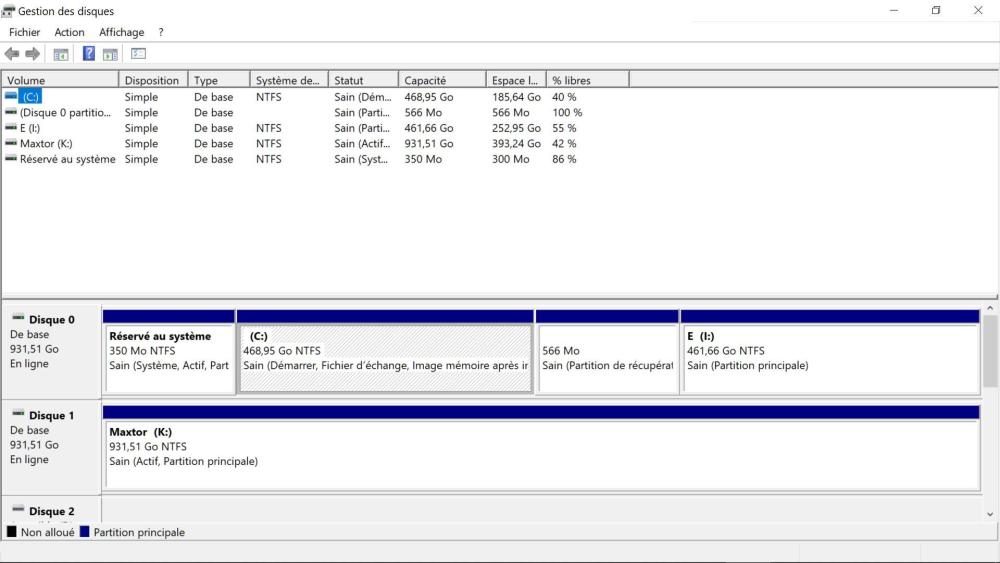Screen dimensions: 1000x563
Task: Toggle the console tree show/hide icon
Action: coord(61,55)
